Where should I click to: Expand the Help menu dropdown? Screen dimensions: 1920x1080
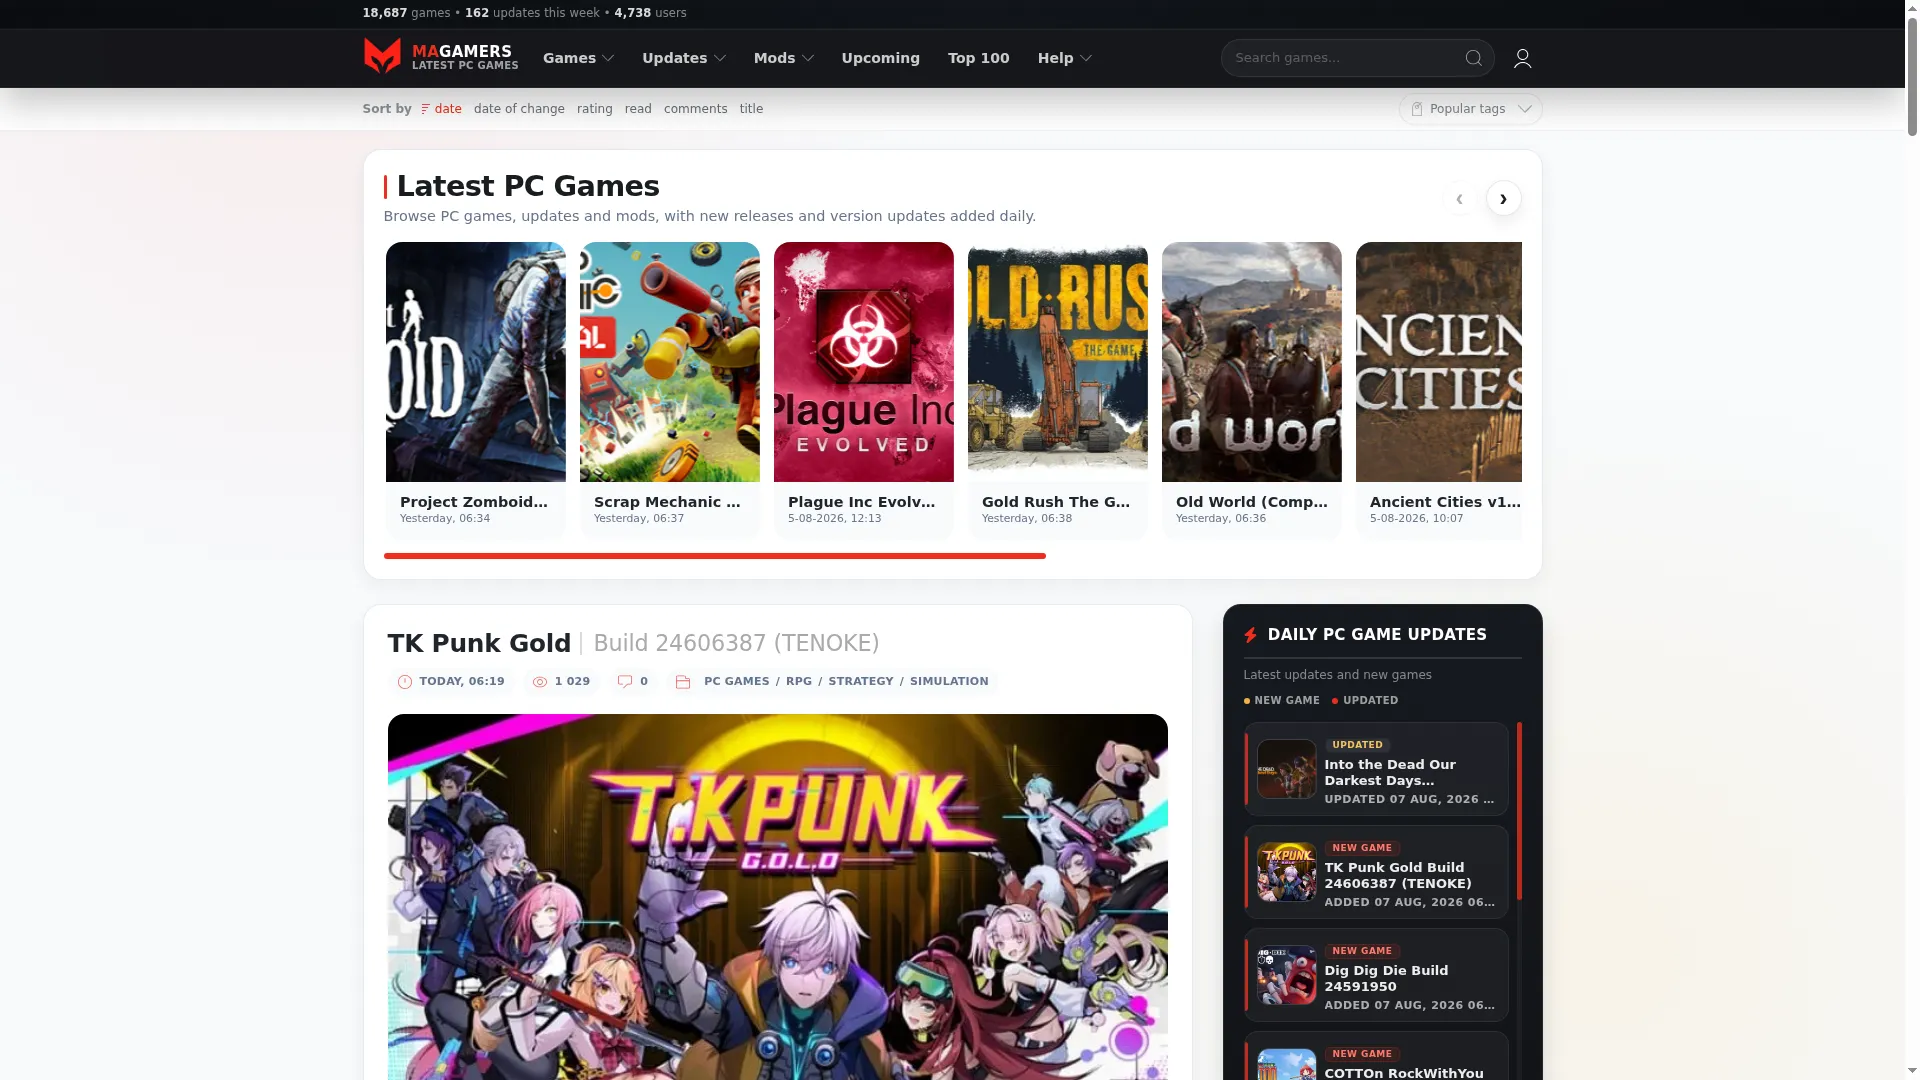[1065, 58]
